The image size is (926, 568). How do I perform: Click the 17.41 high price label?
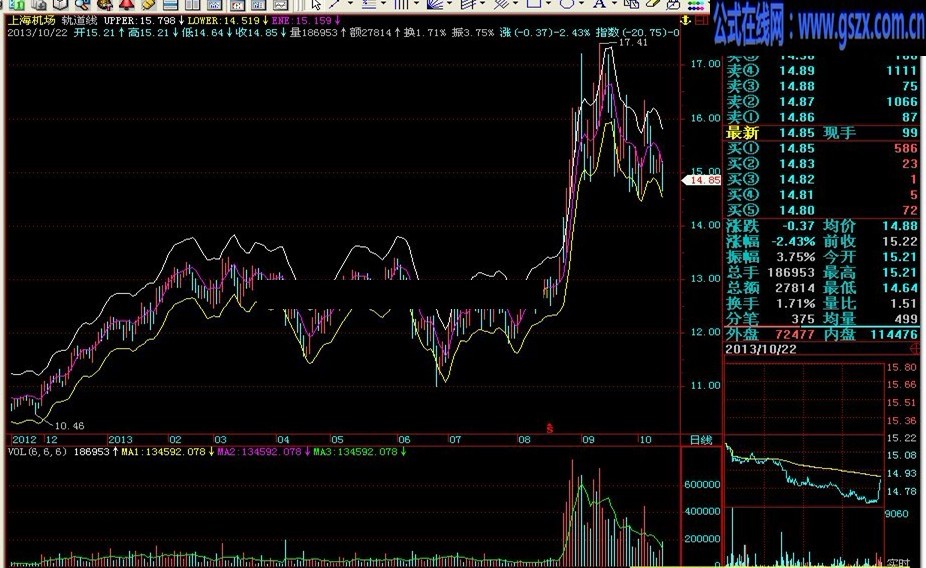633,43
